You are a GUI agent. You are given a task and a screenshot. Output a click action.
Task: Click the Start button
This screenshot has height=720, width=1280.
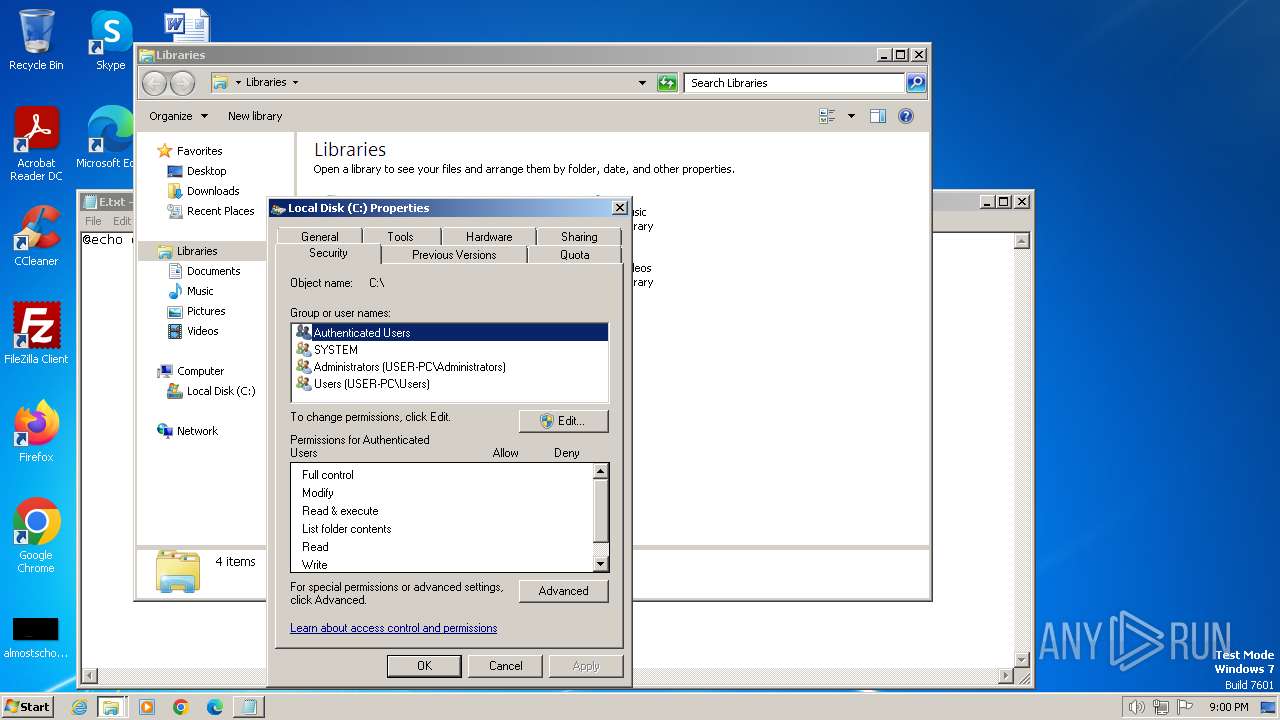28,707
